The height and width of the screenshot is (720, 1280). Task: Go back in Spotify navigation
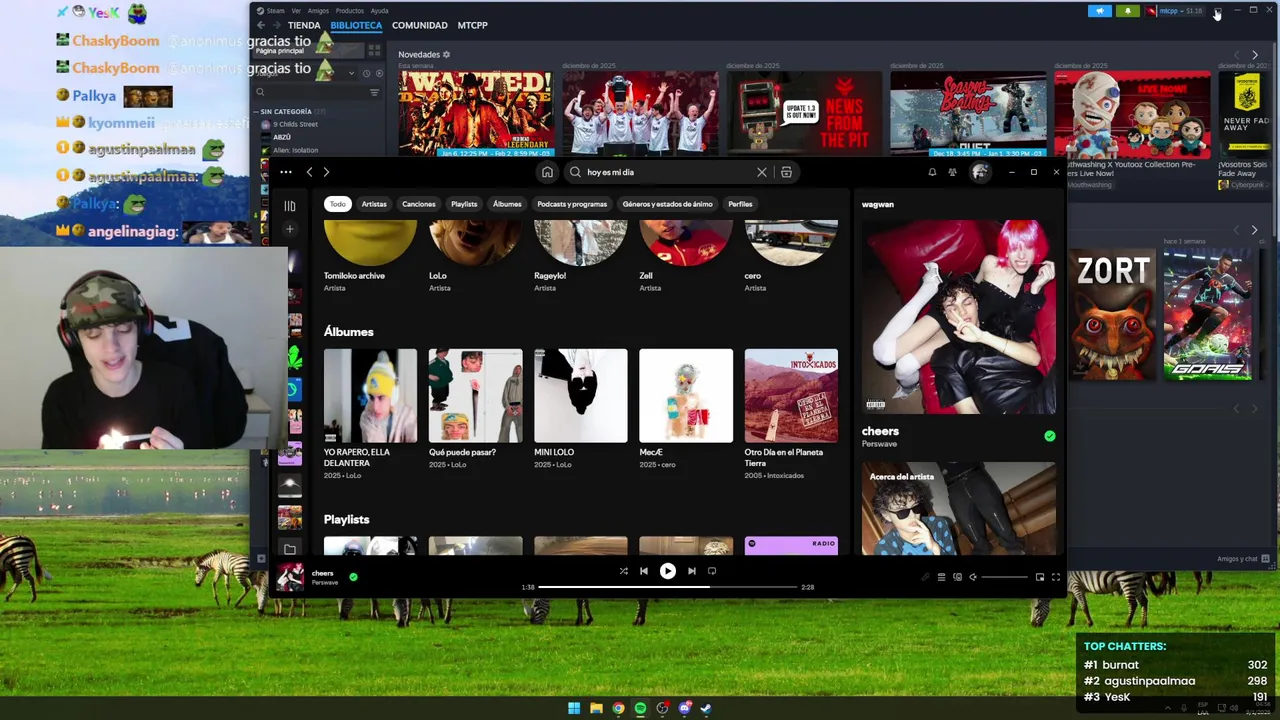309,172
